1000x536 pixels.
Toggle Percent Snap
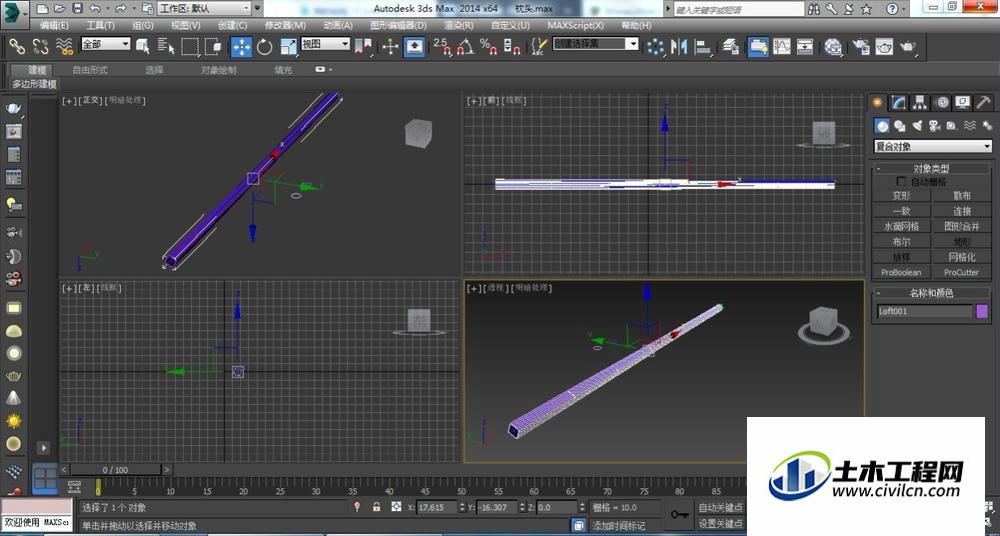(489, 46)
